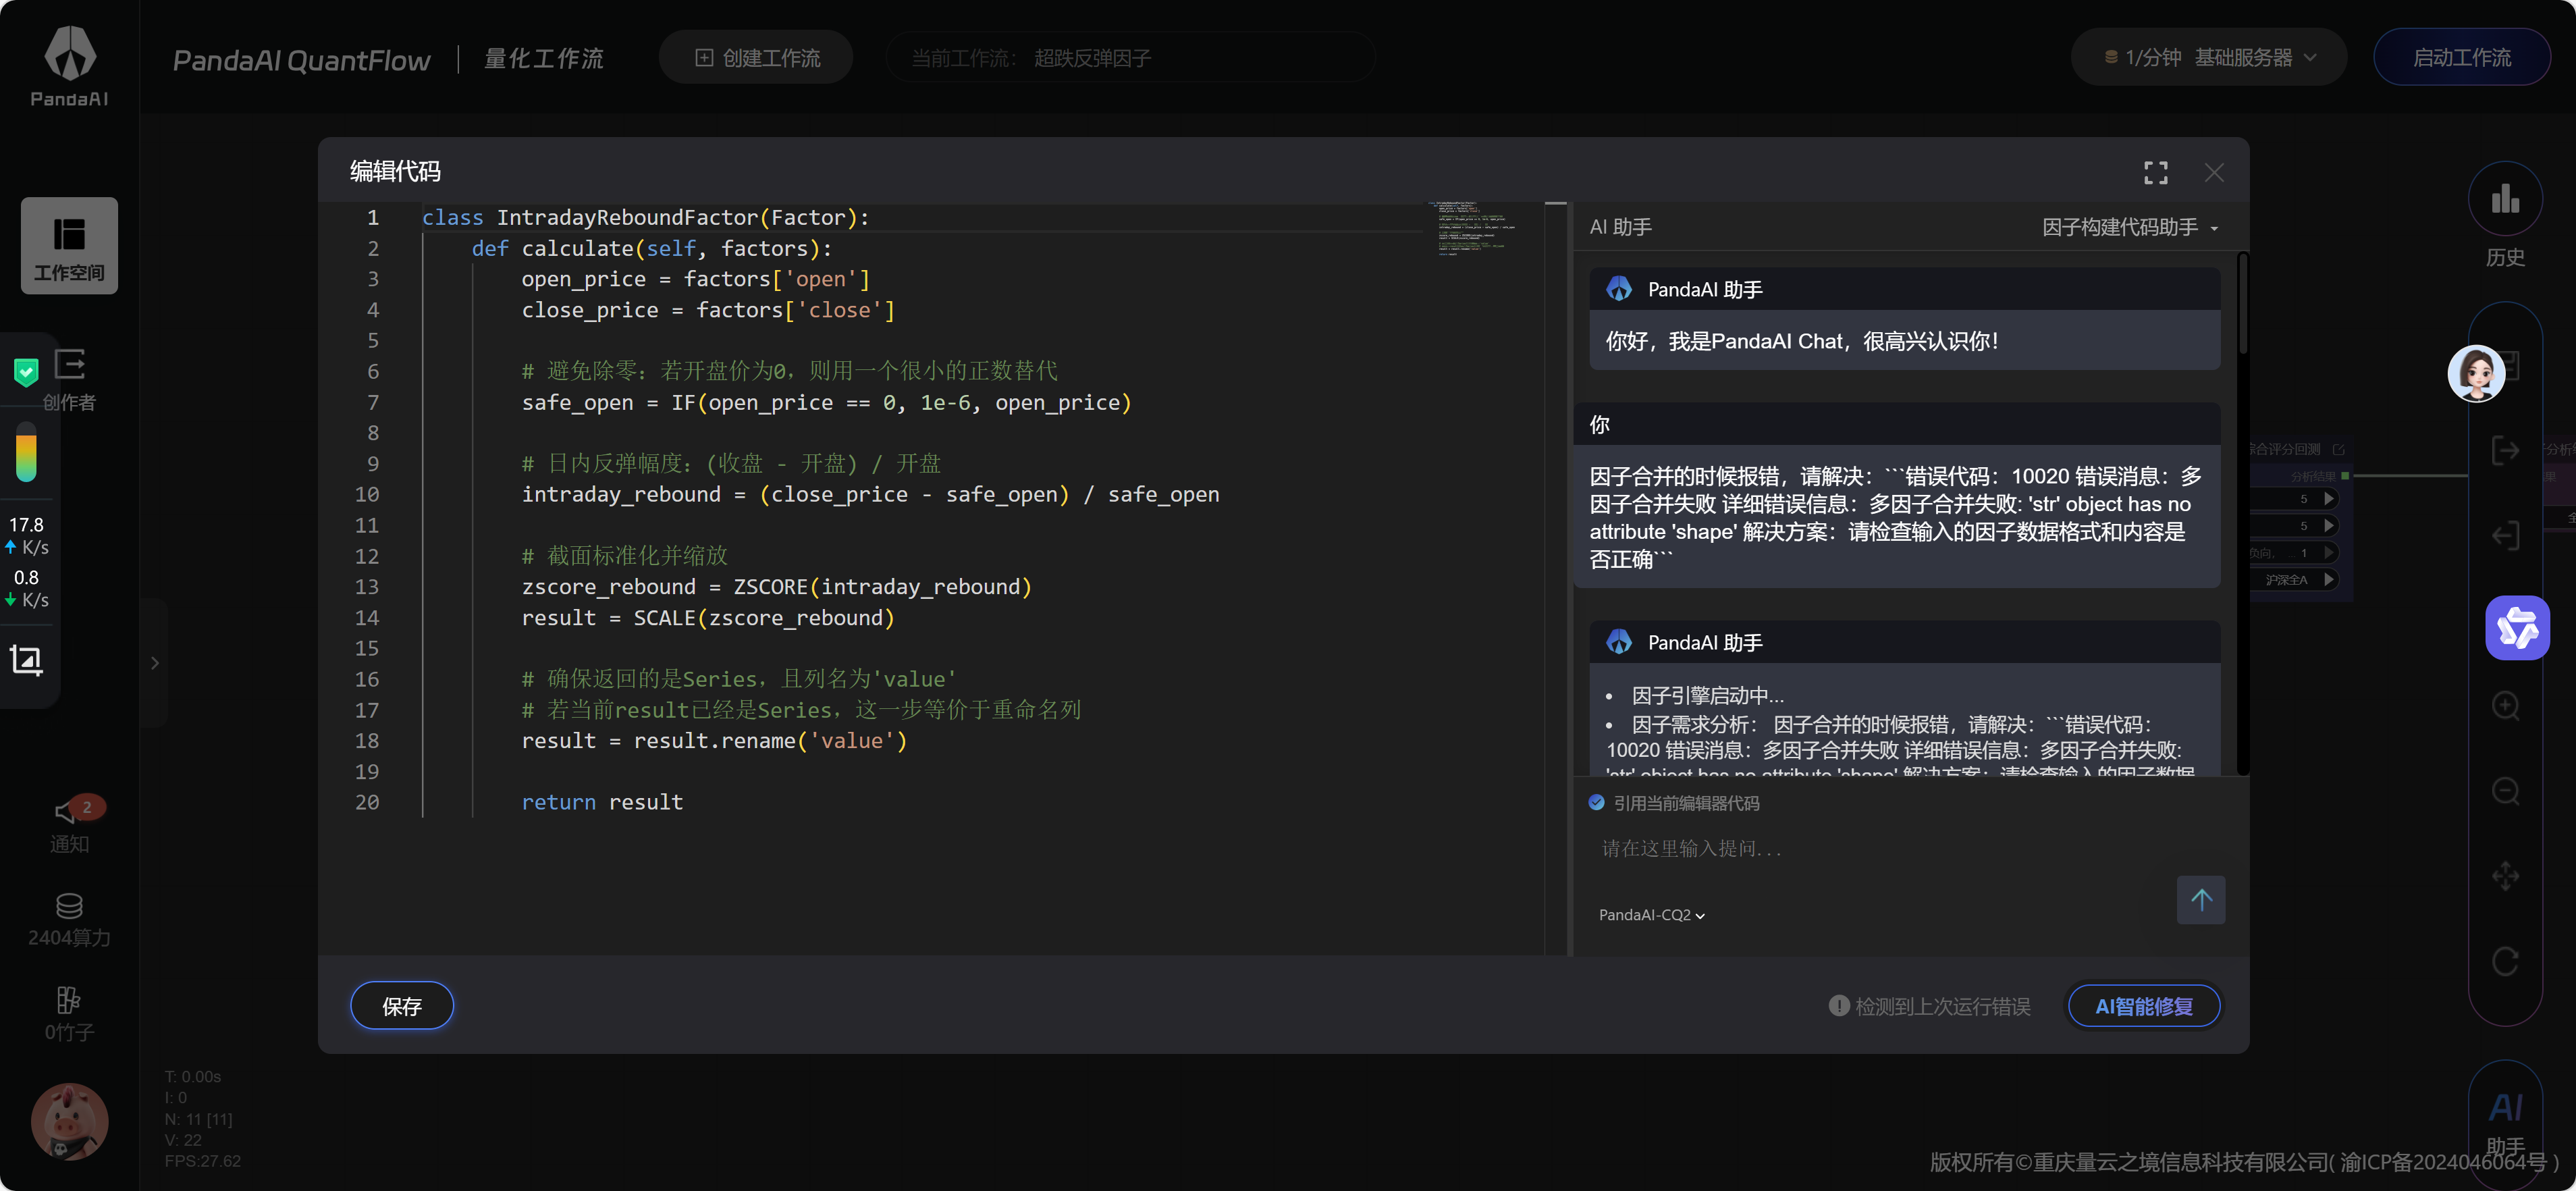Click the greeting message 你好，我是PandaAI Chat
This screenshot has height=1191, width=2576.
point(1802,341)
